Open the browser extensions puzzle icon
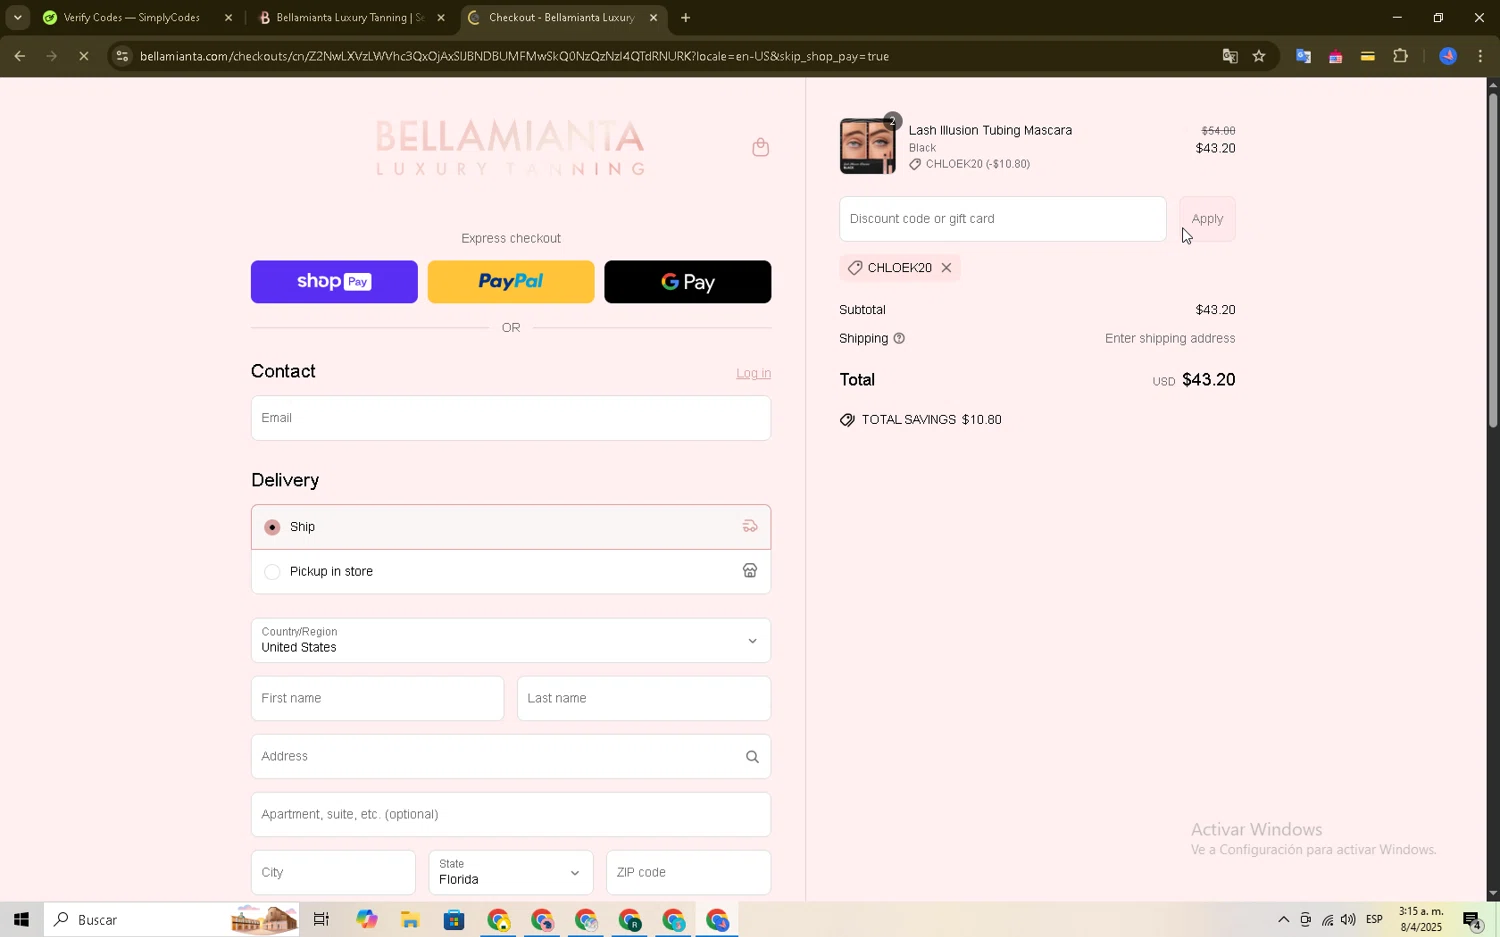This screenshot has width=1500, height=937. point(1400,56)
